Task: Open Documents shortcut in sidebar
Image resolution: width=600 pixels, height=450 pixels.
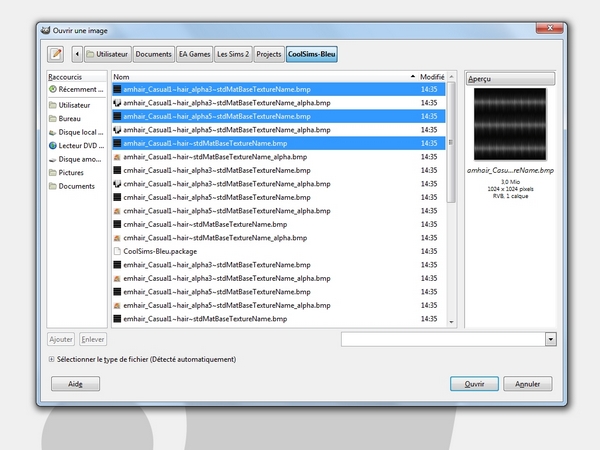Action: [77, 186]
